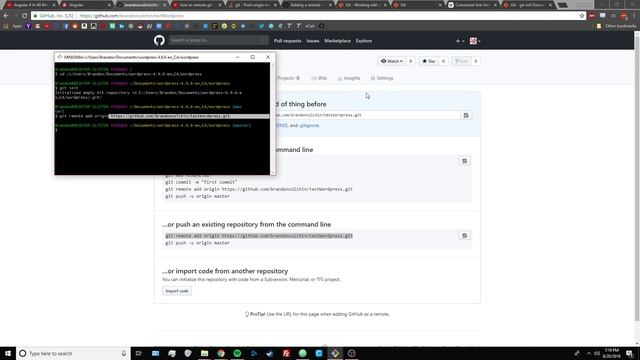Switch to the Angular browser tab

(86, 5)
